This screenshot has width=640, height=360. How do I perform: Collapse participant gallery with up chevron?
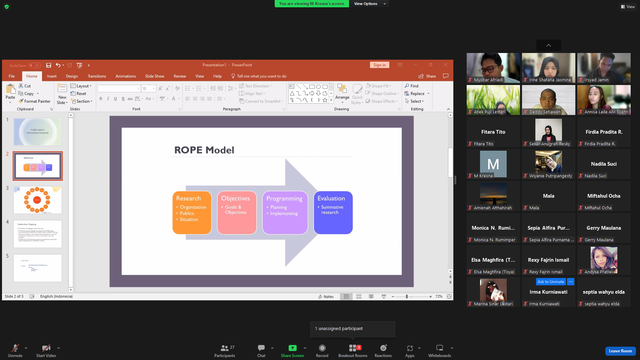(x=549, y=45)
